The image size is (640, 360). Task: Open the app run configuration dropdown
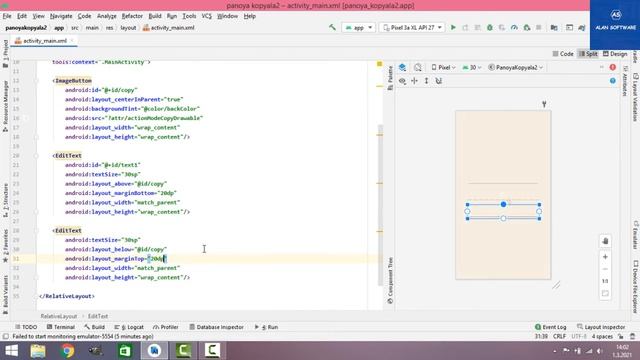pyautogui.click(x=358, y=27)
